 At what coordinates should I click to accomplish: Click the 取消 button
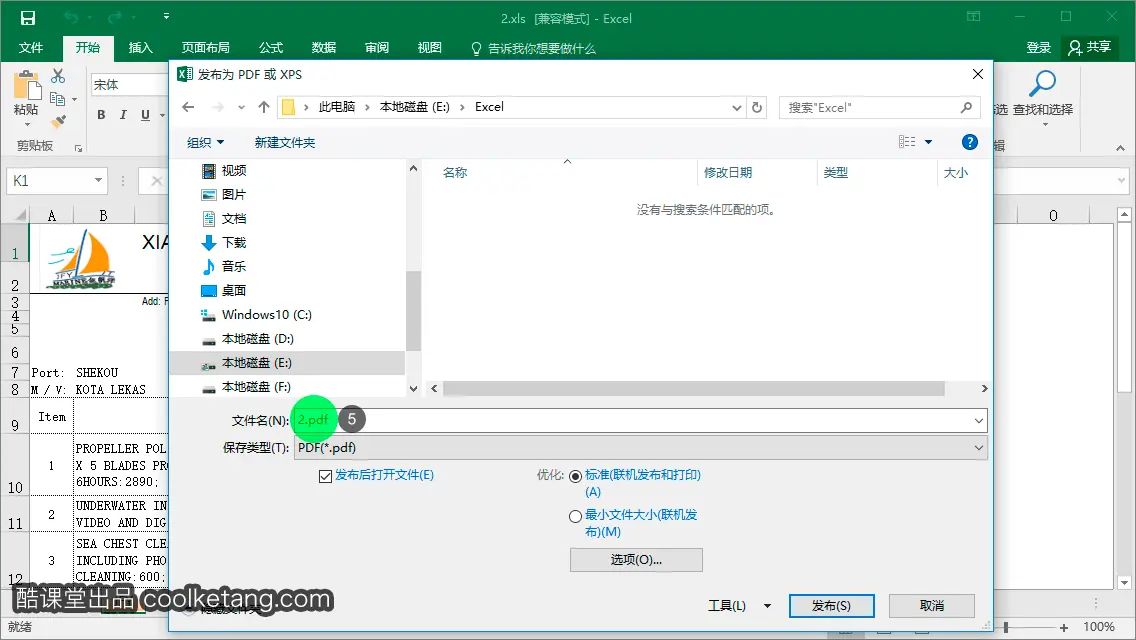click(x=932, y=606)
